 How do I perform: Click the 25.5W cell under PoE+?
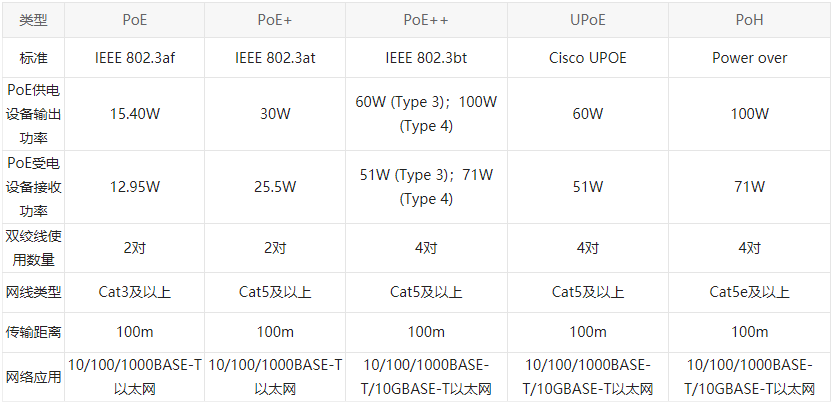click(x=275, y=187)
